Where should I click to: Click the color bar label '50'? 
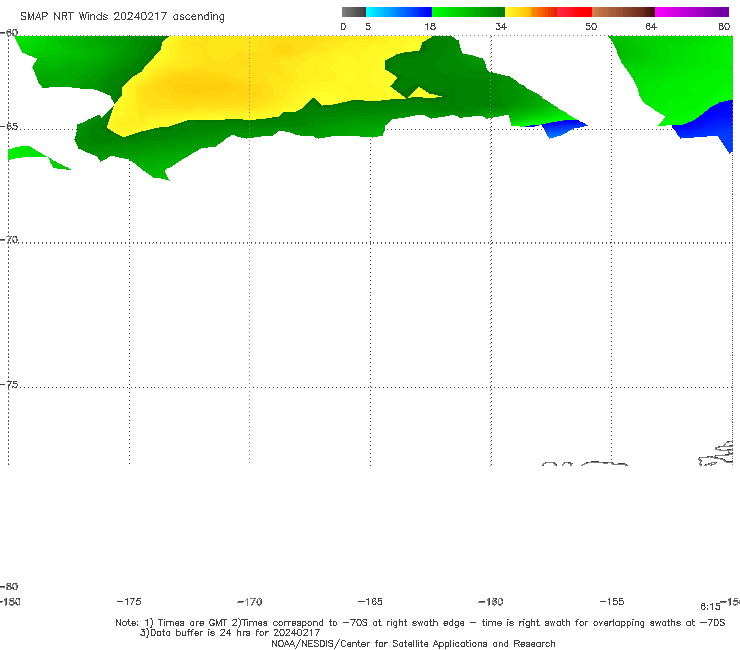point(591,26)
